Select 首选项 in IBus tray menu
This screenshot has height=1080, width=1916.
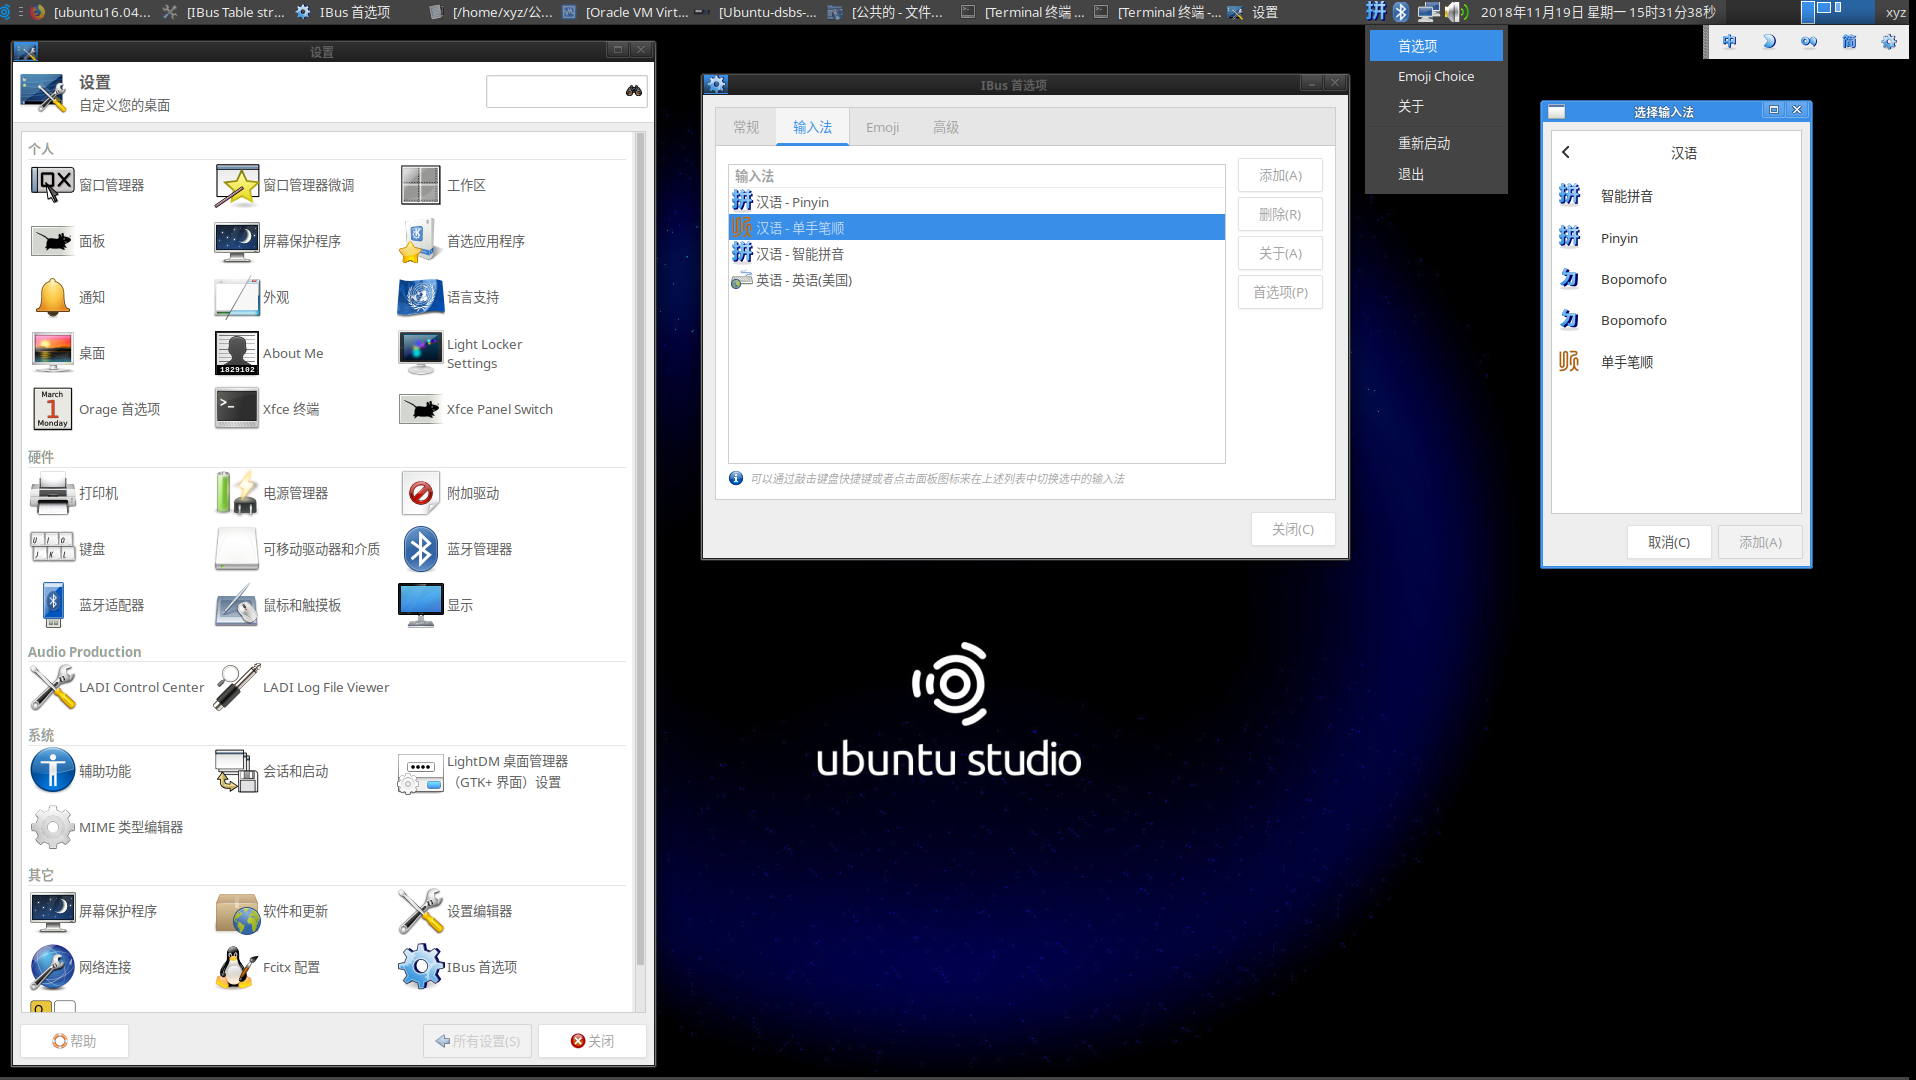pyautogui.click(x=1436, y=46)
